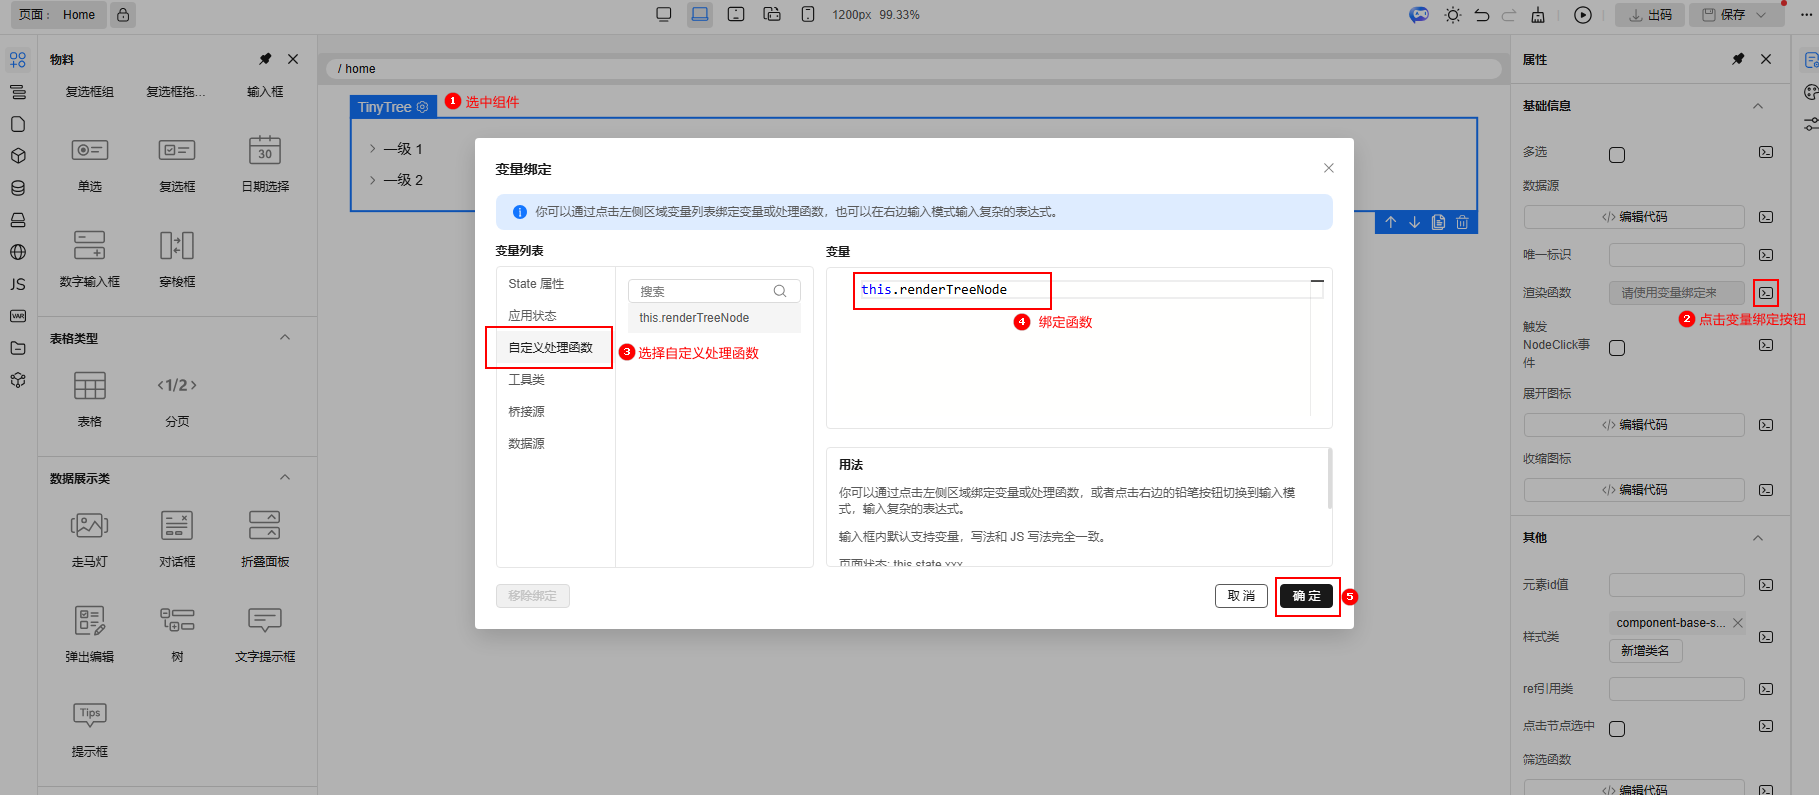Delete the selected TinyTree component
Viewport: 1819px width, 795px height.
(1462, 222)
